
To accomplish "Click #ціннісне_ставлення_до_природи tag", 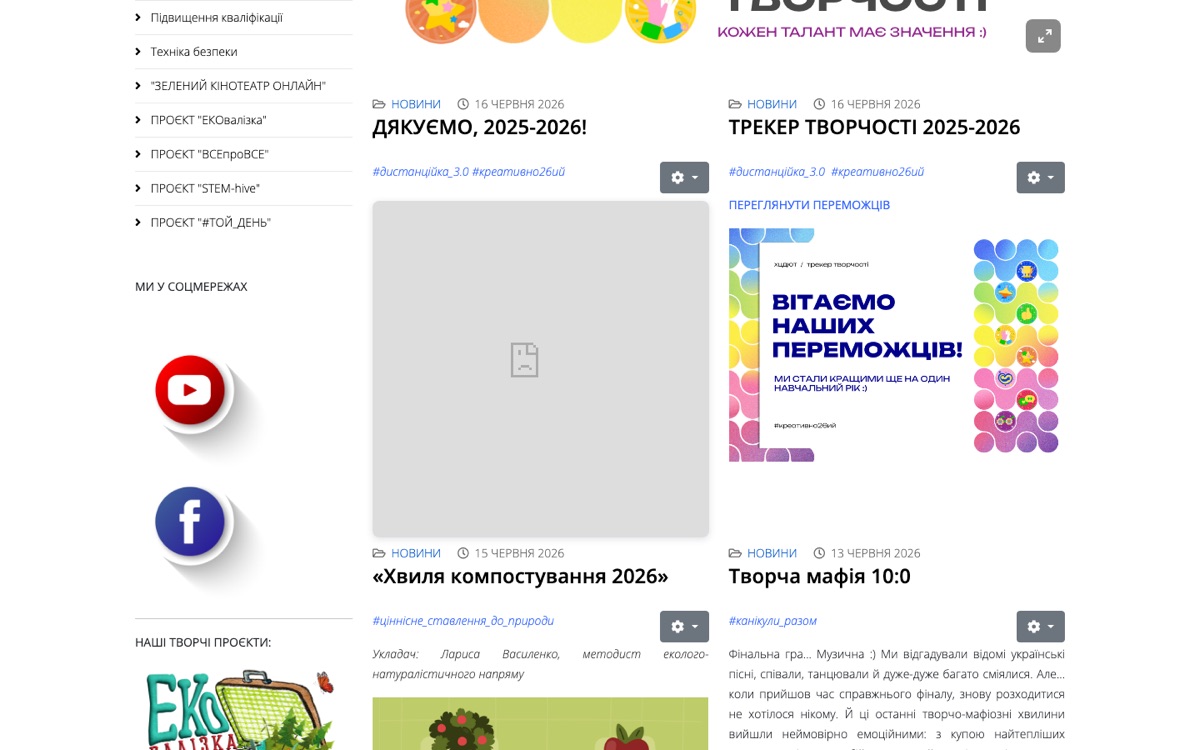I will tap(463, 620).
